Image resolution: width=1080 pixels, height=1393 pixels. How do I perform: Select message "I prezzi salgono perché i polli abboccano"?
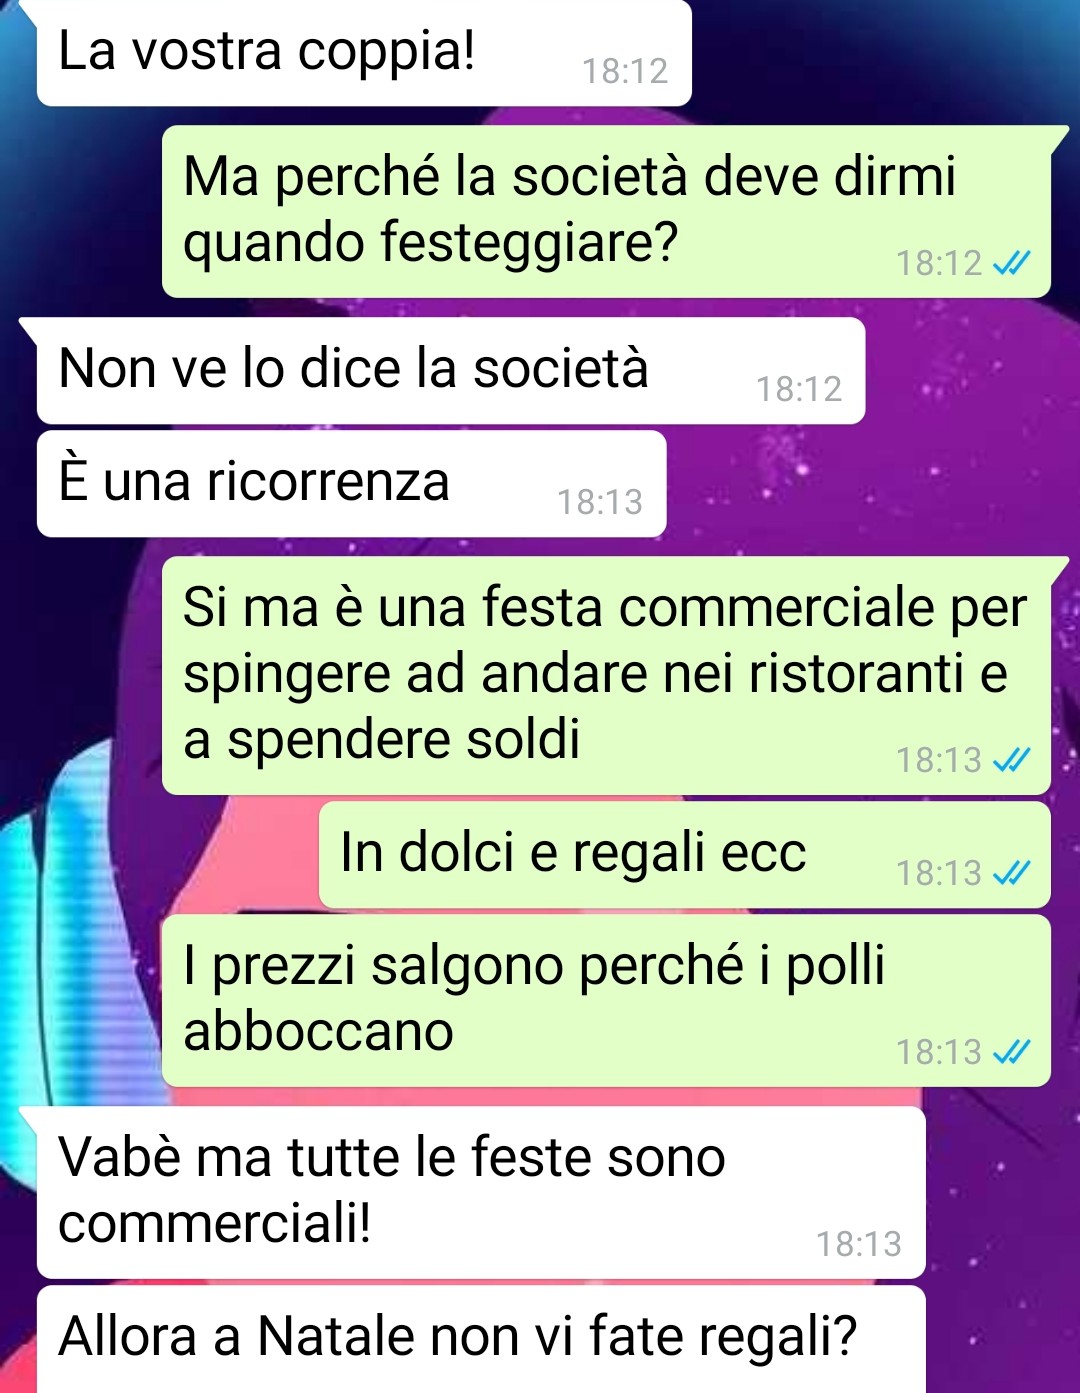click(606, 1001)
